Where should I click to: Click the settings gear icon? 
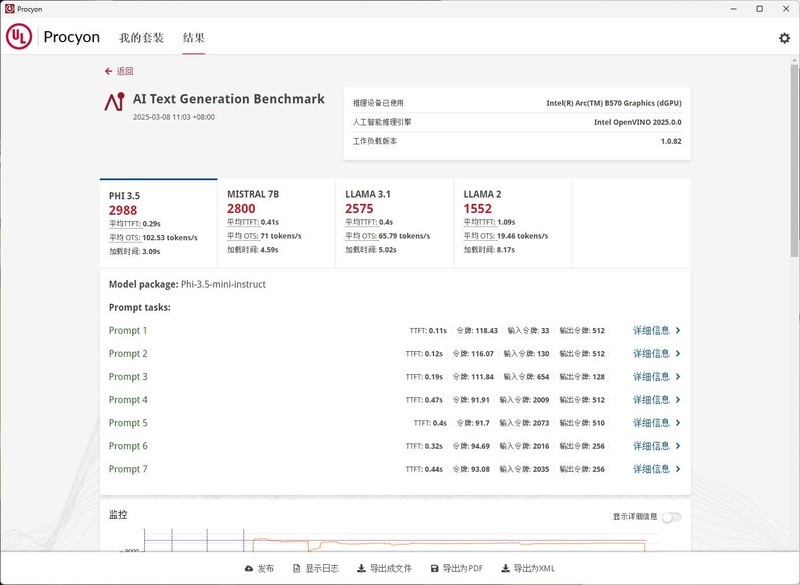[x=786, y=36]
